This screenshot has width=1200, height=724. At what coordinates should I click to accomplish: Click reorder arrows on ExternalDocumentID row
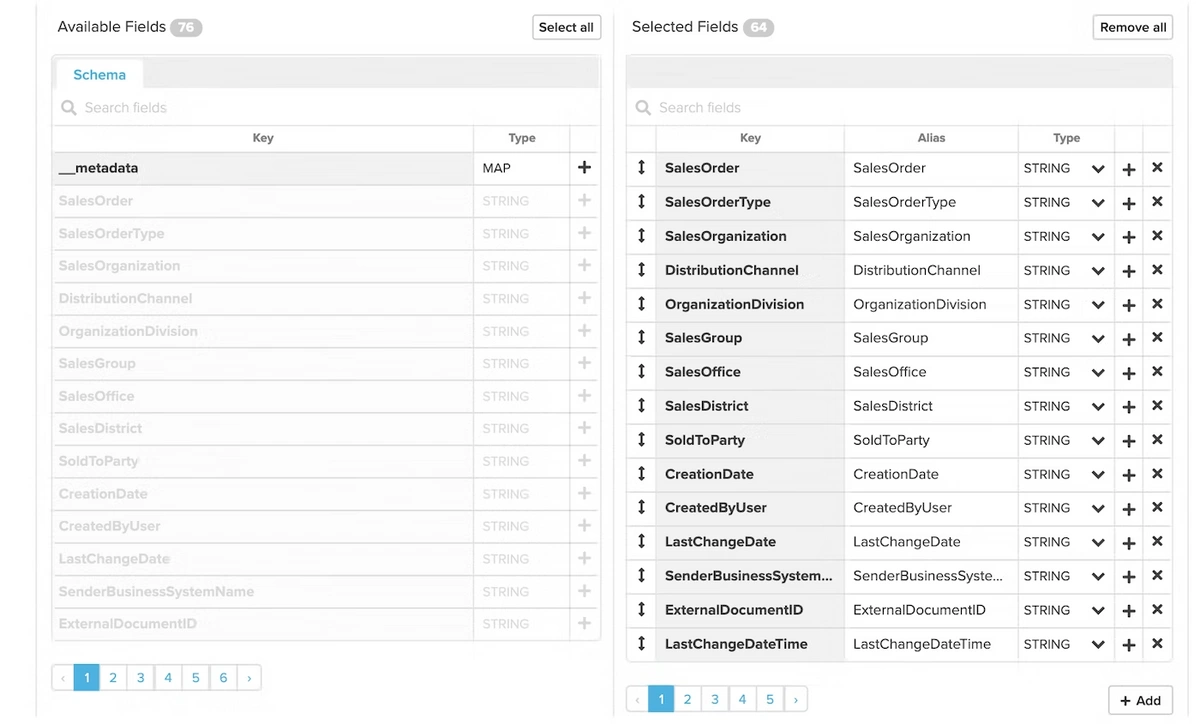coord(641,610)
